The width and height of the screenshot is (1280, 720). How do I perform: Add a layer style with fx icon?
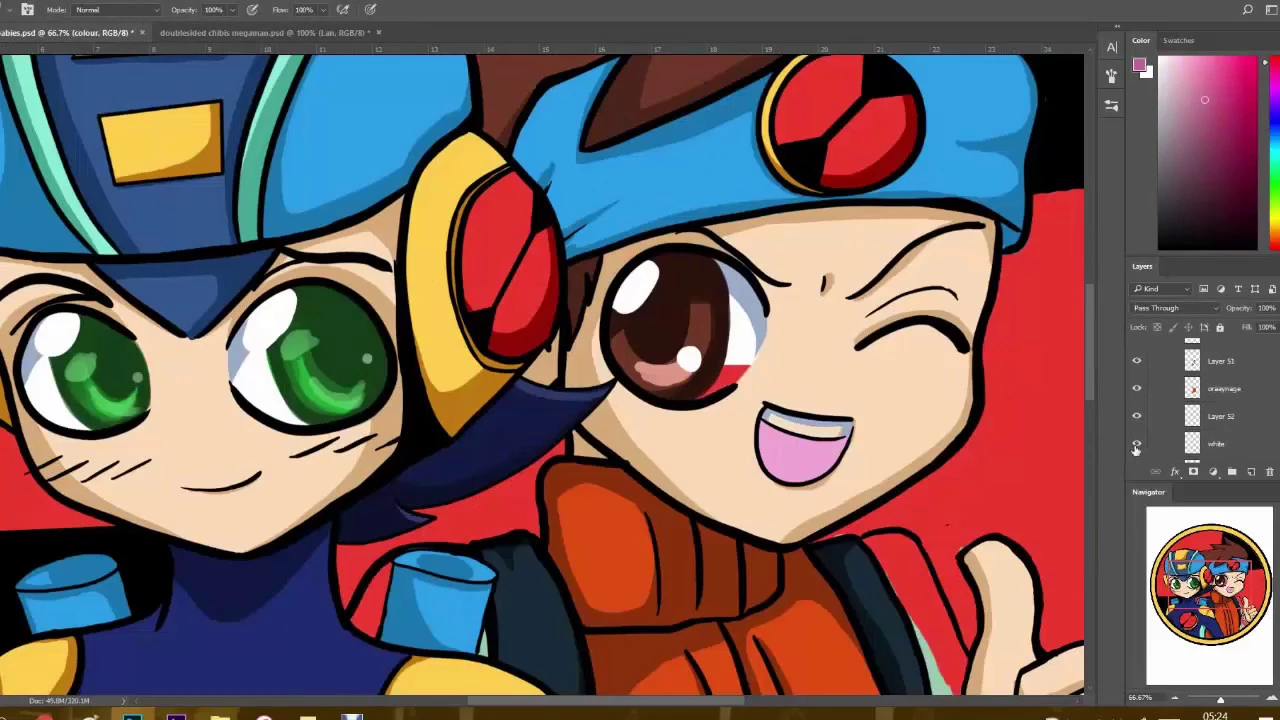point(1175,472)
